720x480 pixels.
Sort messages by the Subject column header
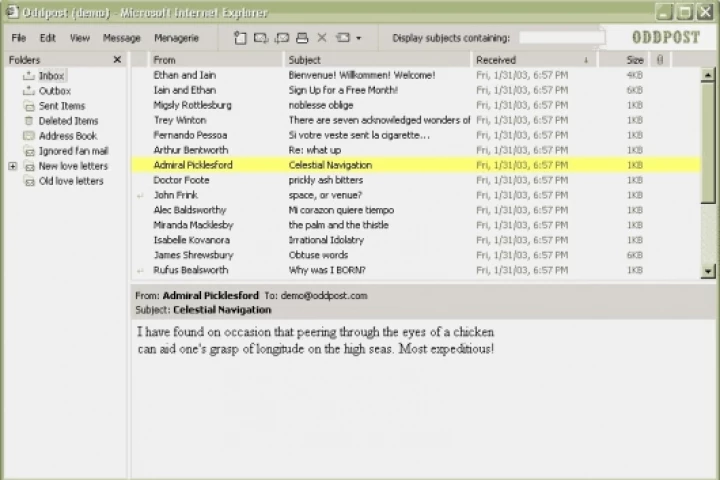(x=378, y=60)
